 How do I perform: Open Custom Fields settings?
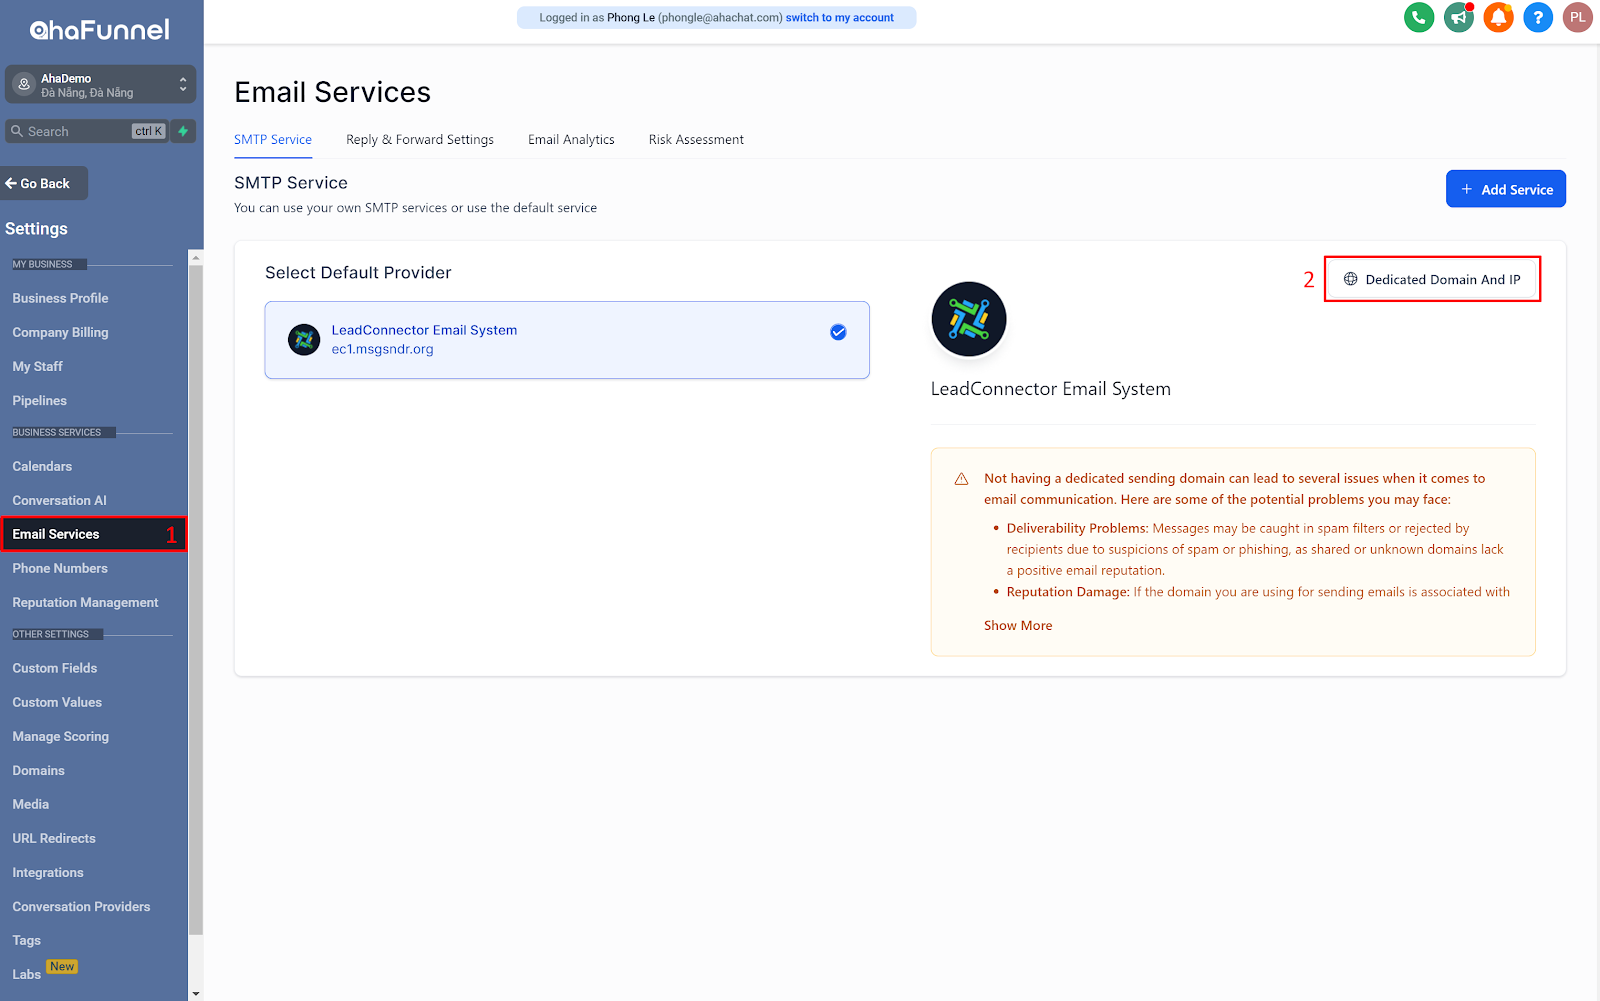[x=55, y=668]
